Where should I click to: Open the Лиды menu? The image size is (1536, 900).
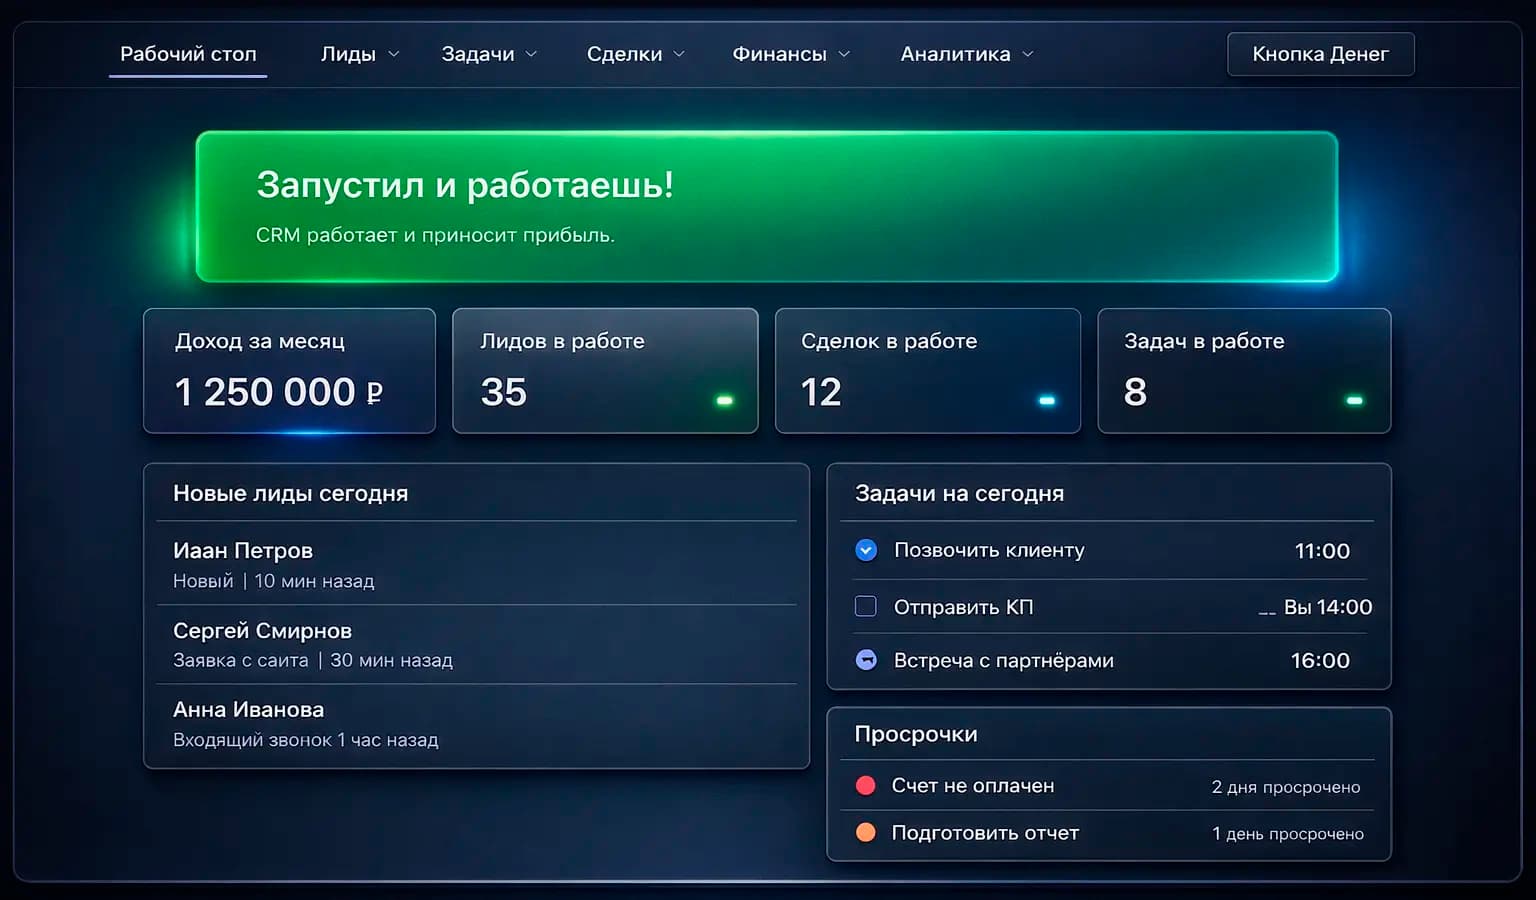[348, 54]
